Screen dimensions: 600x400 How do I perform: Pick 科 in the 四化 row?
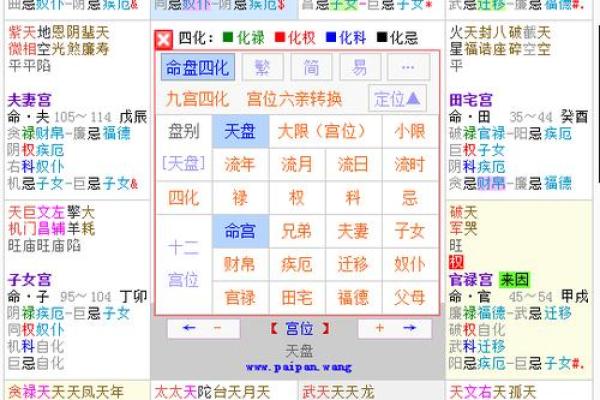(354, 198)
